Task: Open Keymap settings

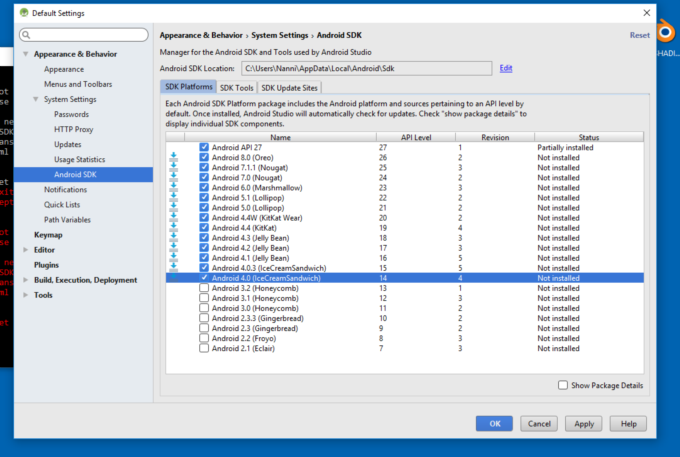Action: pyautogui.click(x=48, y=235)
